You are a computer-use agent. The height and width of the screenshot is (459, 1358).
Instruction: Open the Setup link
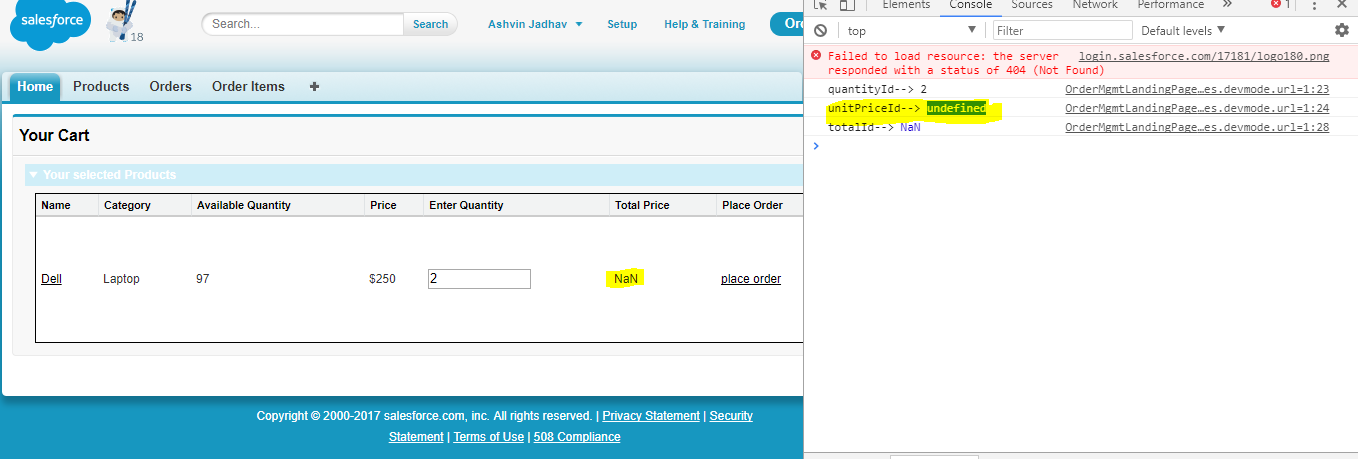coord(622,24)
